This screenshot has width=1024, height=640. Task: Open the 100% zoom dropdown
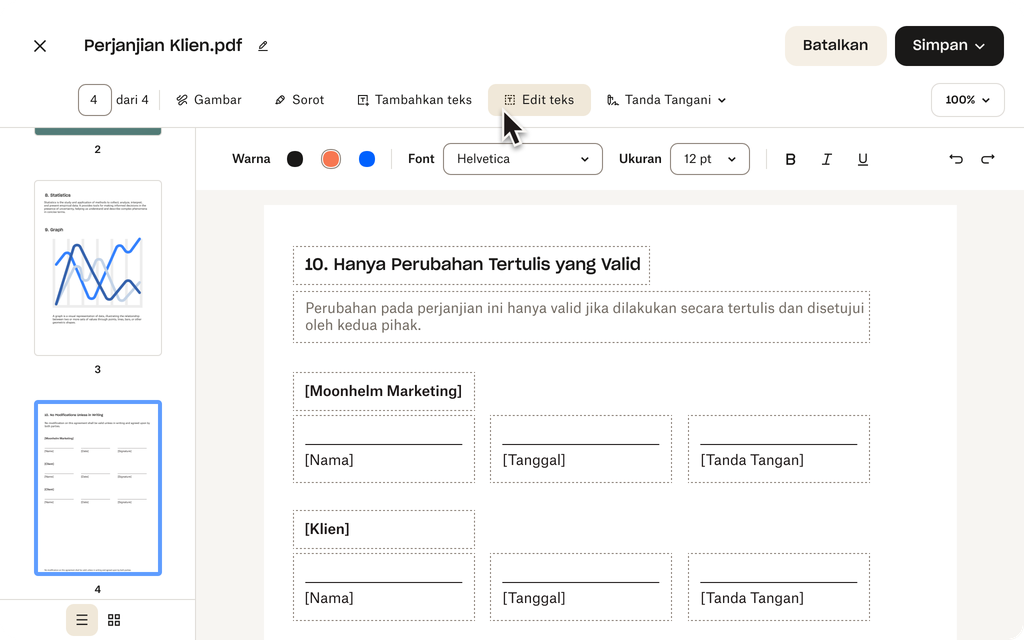pyautogui.click(x=967, y=100)
